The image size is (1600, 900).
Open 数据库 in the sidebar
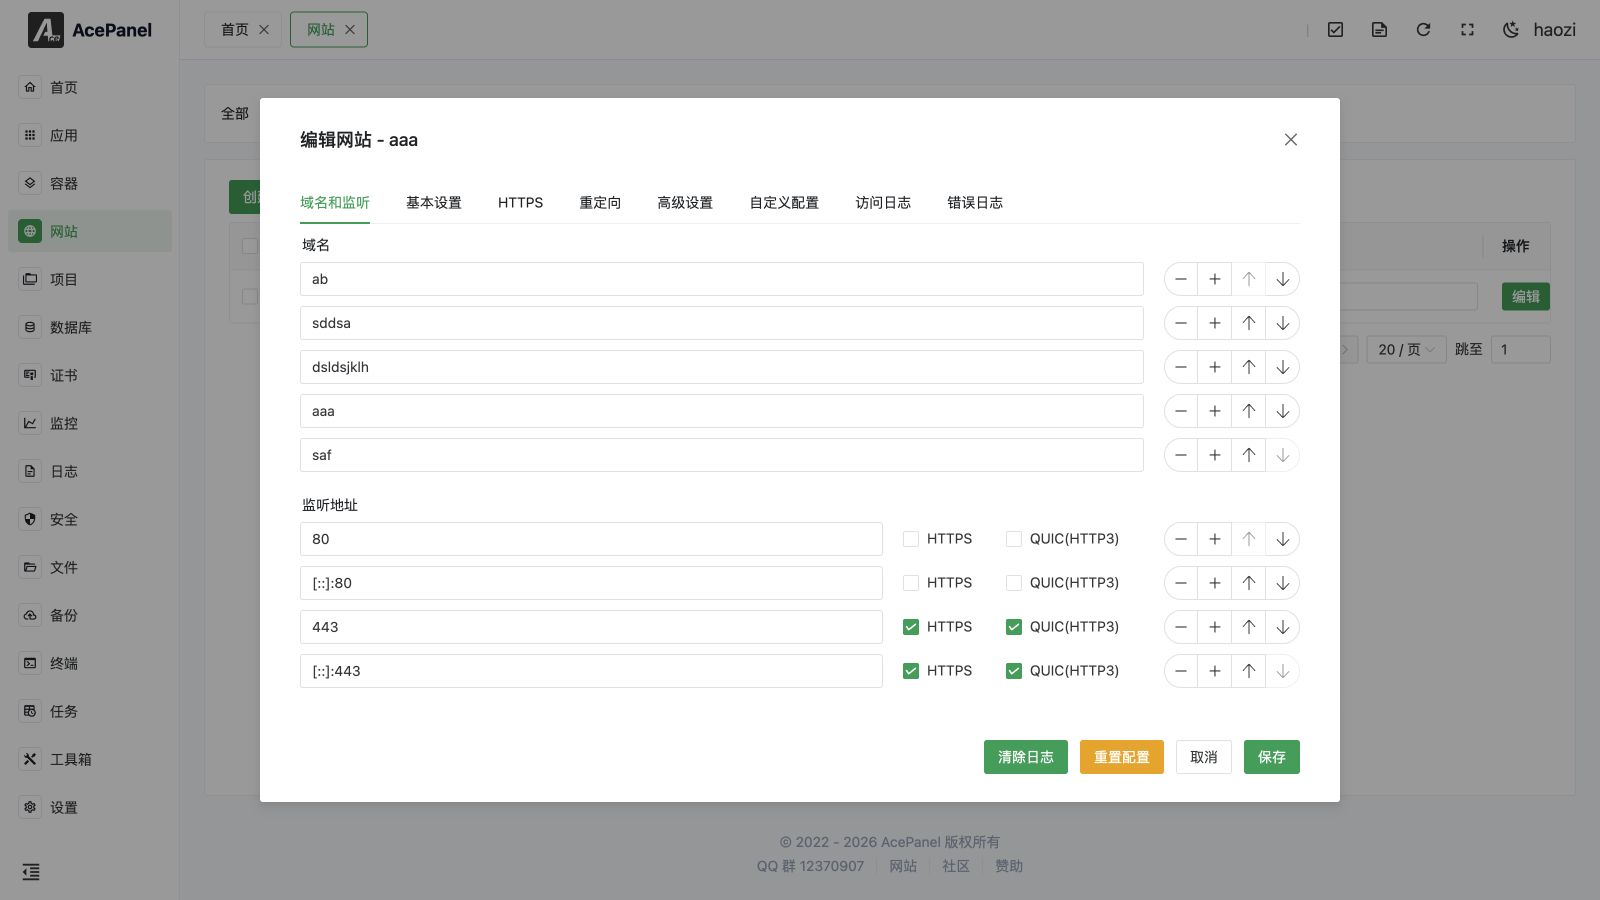pyautogui.click(x=90, y=327)
